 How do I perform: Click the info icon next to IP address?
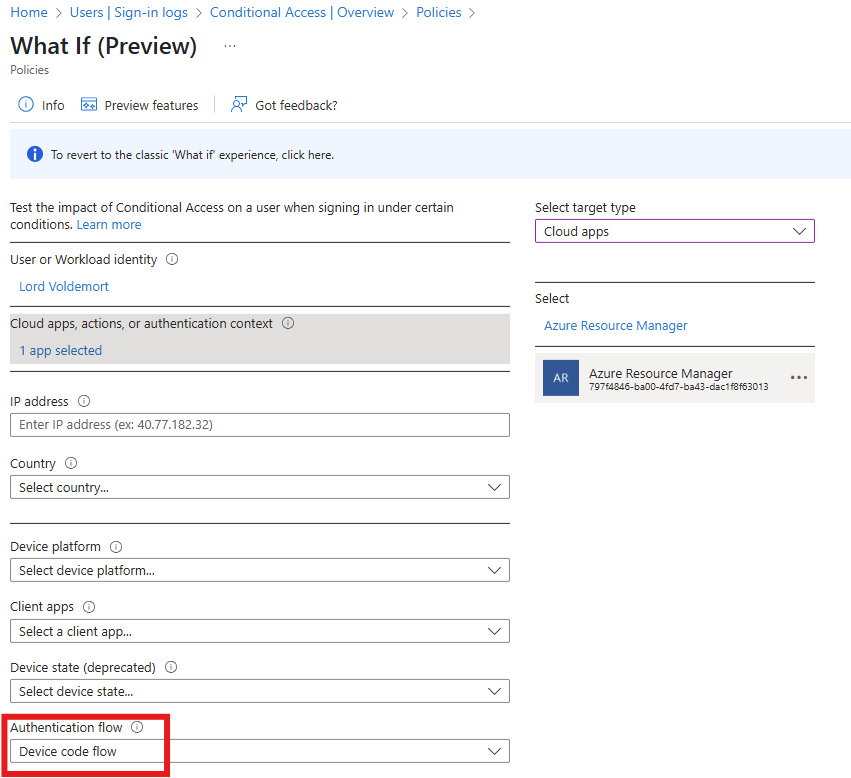[84, 402]
